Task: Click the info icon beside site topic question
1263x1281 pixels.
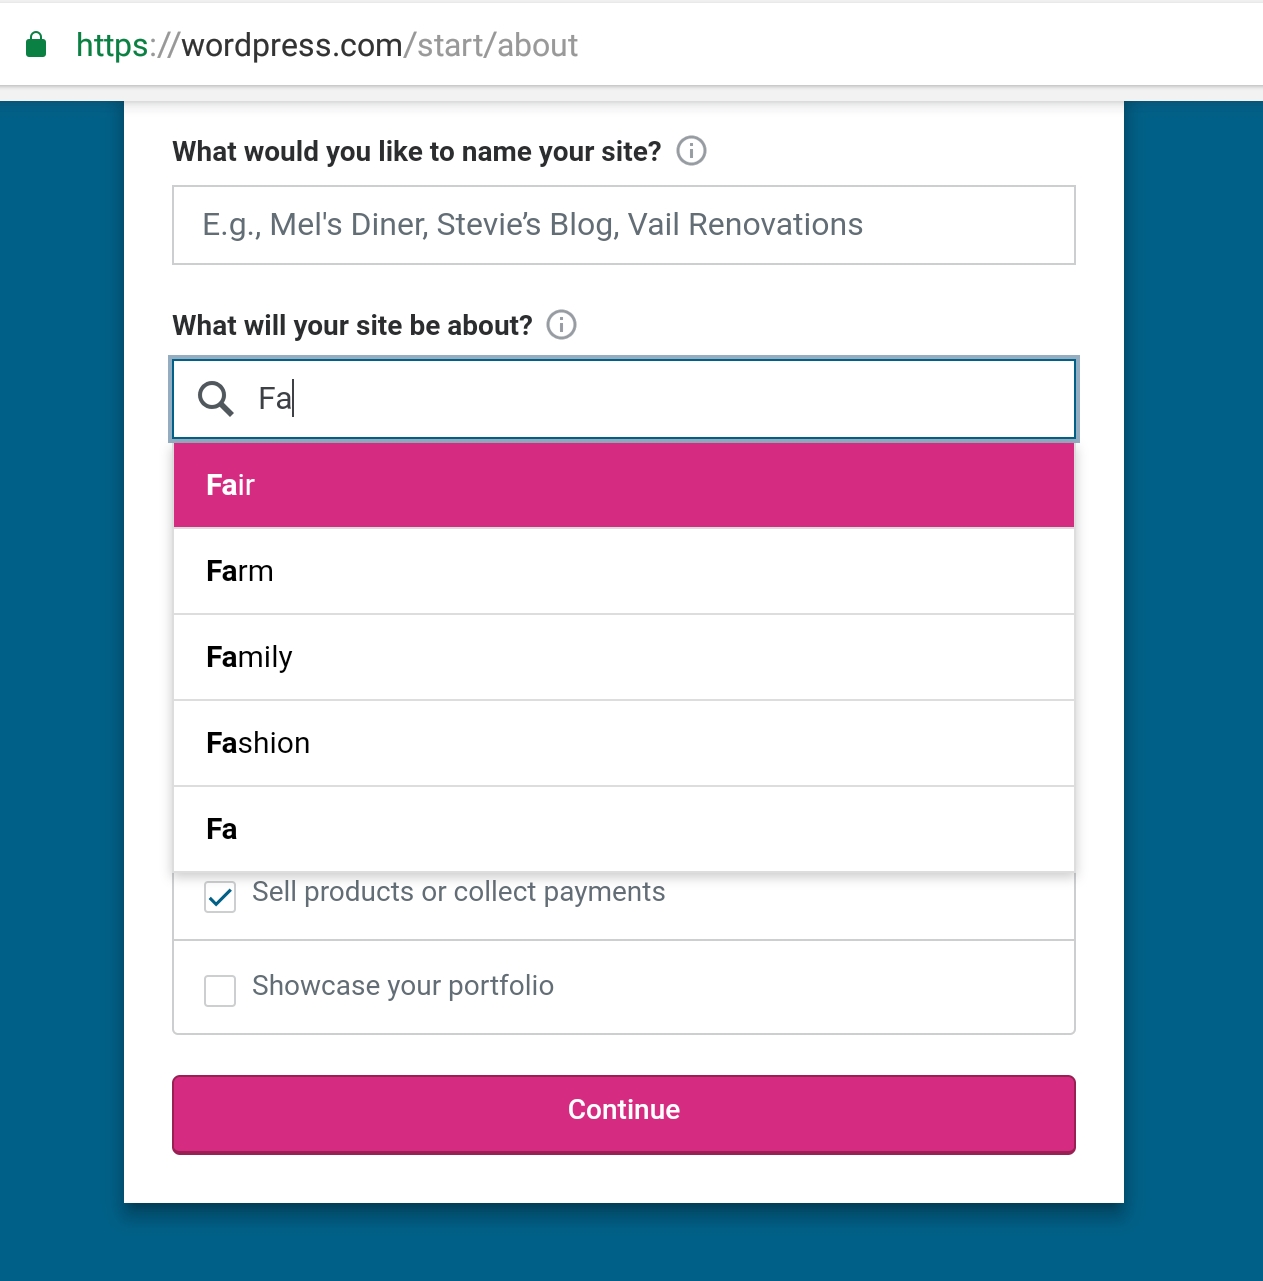Action: point(561,325)
